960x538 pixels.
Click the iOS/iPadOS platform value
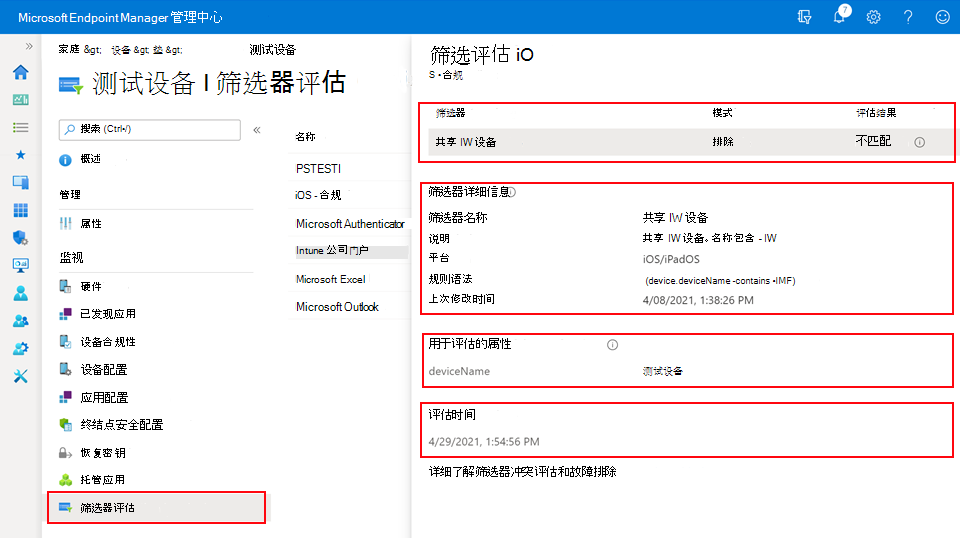[671, 259]
